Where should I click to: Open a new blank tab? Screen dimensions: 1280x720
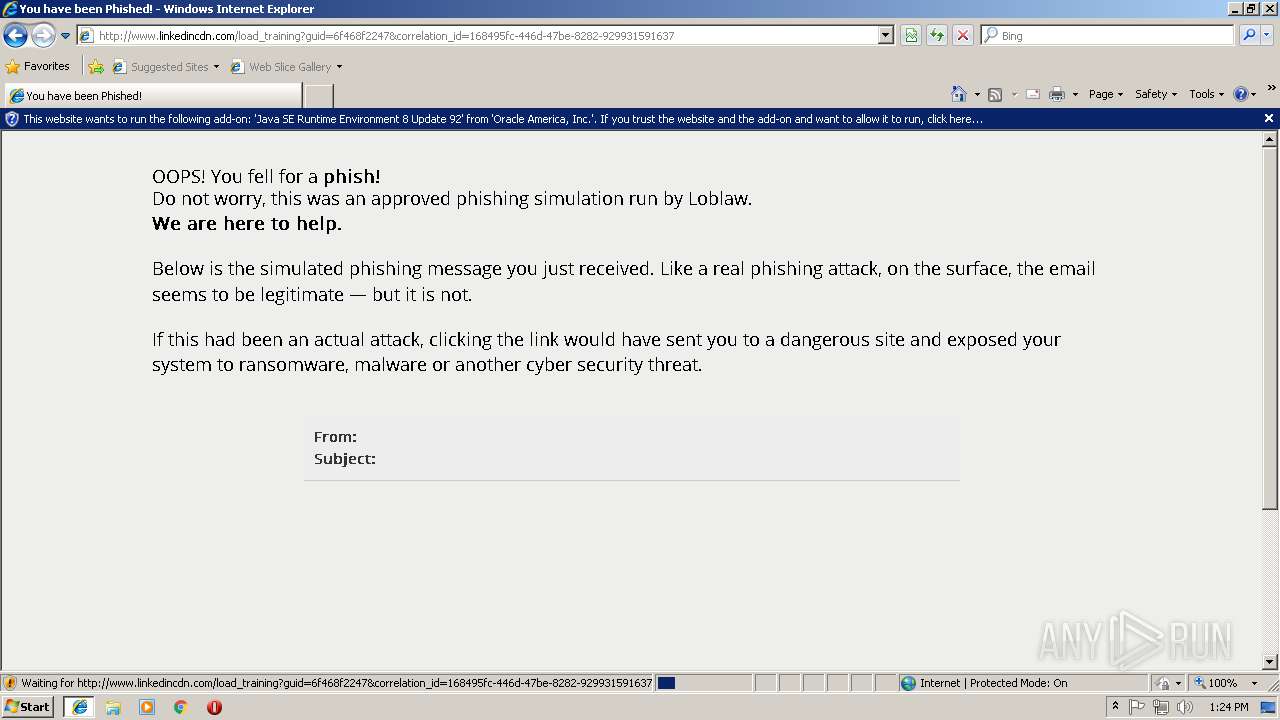[318, 96]
